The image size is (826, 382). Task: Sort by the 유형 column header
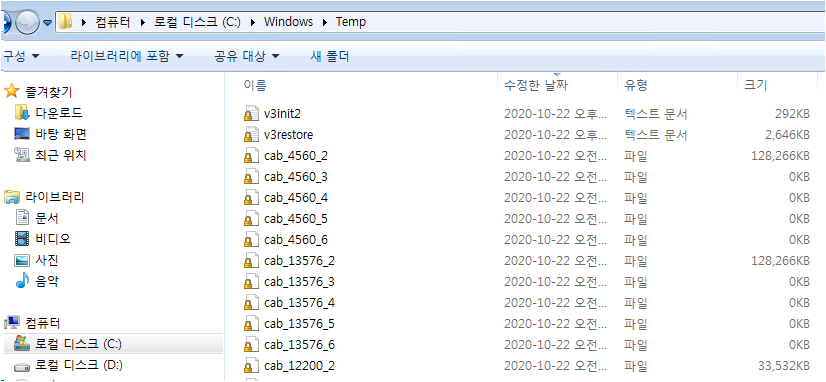coord(636,85)
